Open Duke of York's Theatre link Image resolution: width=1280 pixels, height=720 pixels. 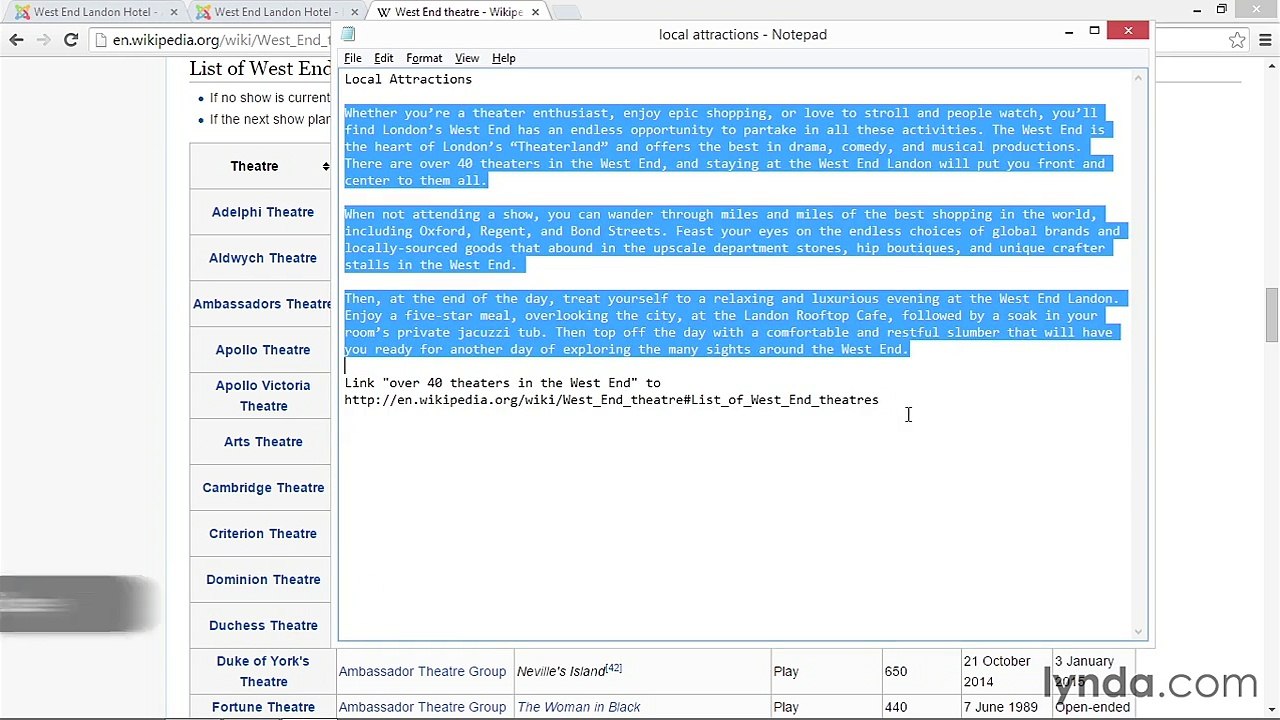click(x=263, y=671)
